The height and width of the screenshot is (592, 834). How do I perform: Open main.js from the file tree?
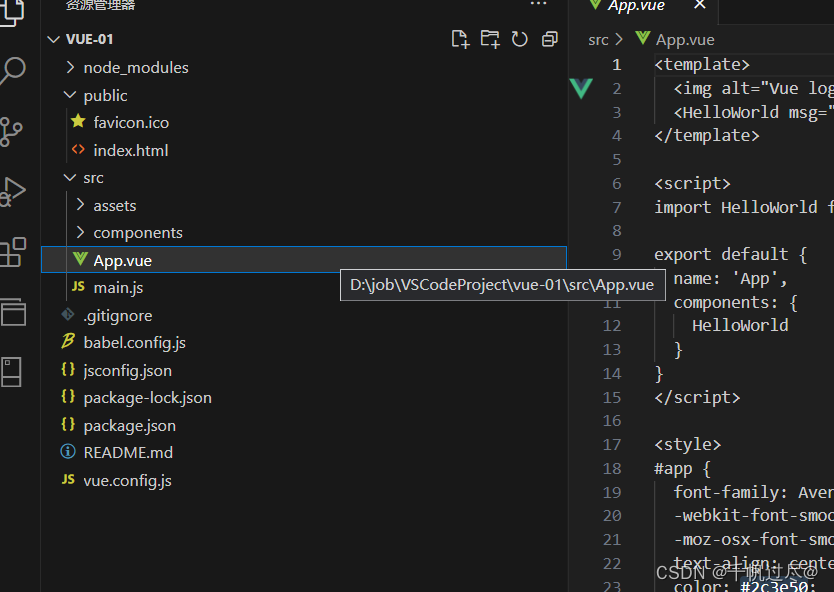pos(118,288)
